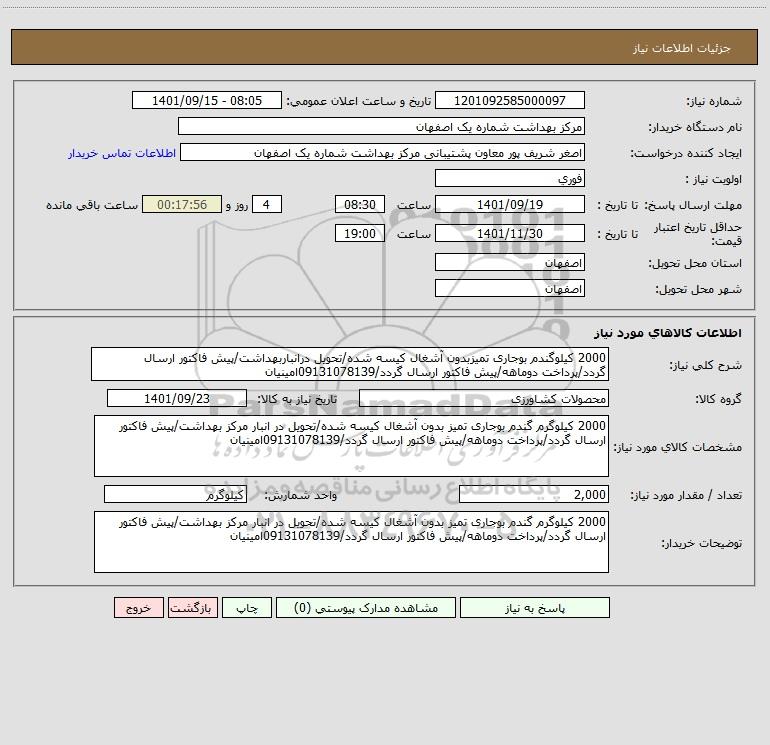Click the 'واحد شمارش:' label
Image resolution: width=770 pixels, height=745 pixels.
301,495
